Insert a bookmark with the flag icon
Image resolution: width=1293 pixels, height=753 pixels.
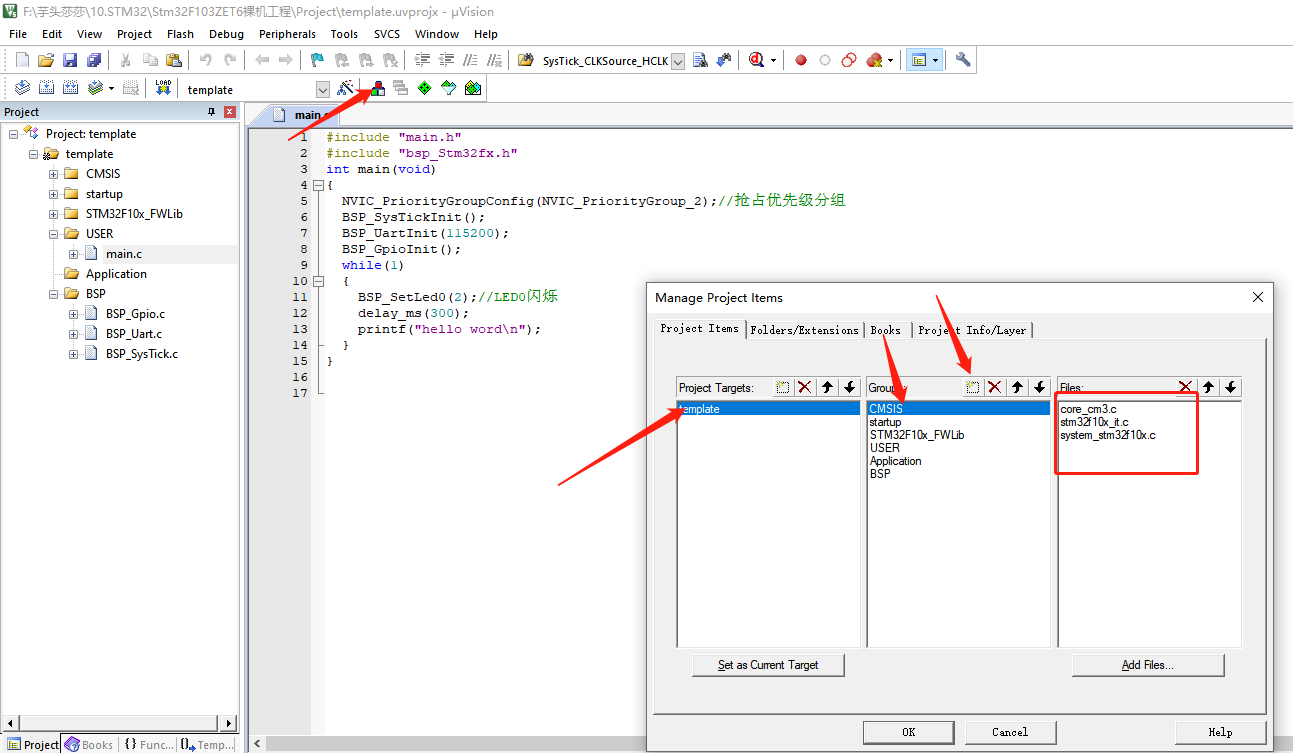point(317,60)
